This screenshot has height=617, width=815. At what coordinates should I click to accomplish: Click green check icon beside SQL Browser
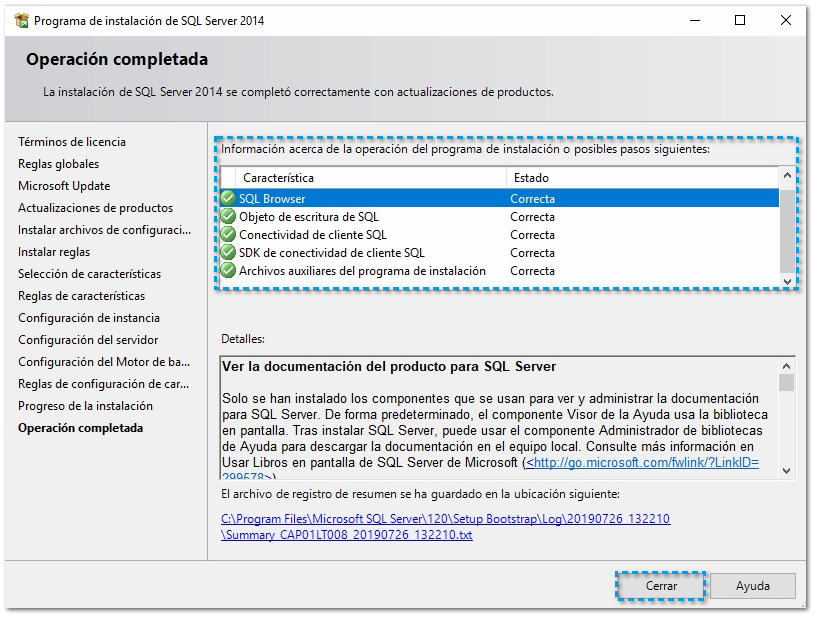228,199
